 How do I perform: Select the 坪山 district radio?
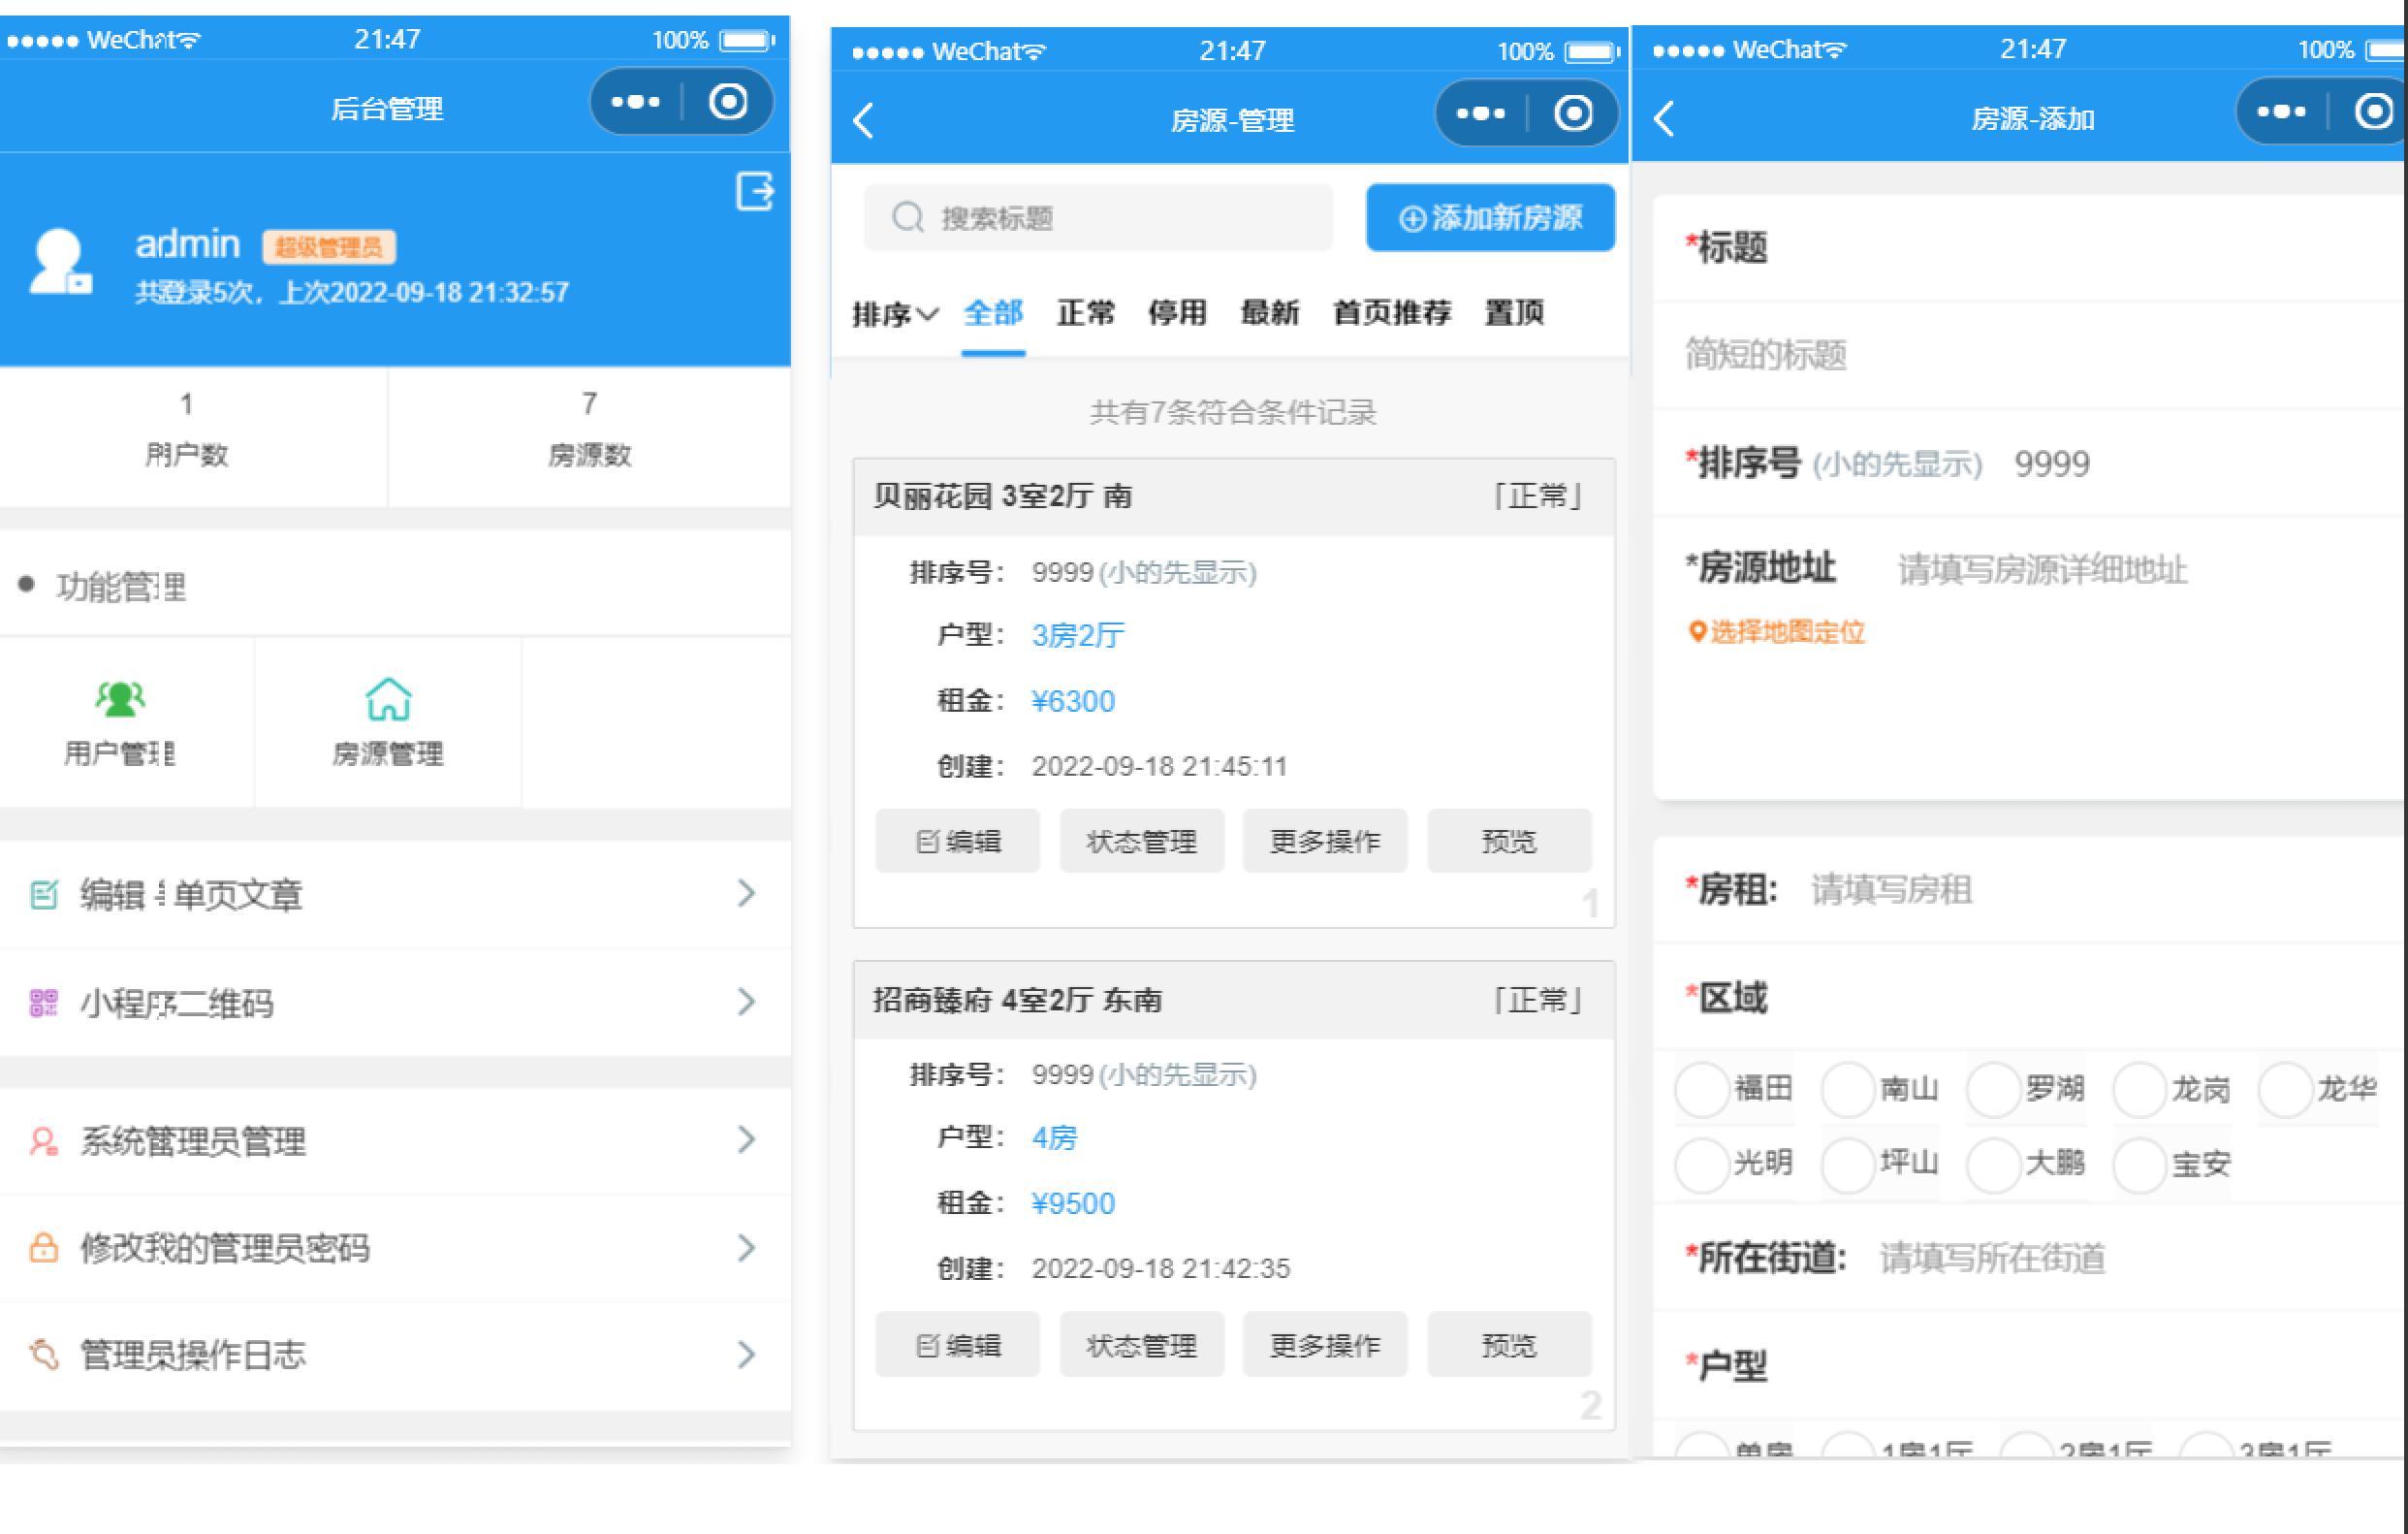tap(1848, 1164)
